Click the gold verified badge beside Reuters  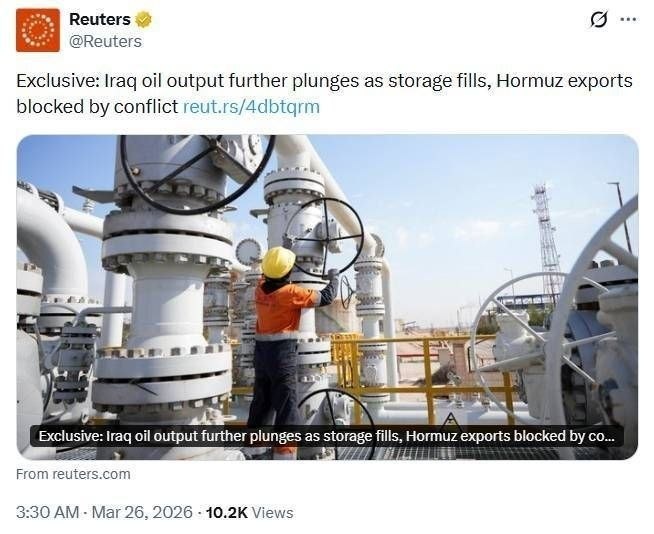(x=143, y=20)
